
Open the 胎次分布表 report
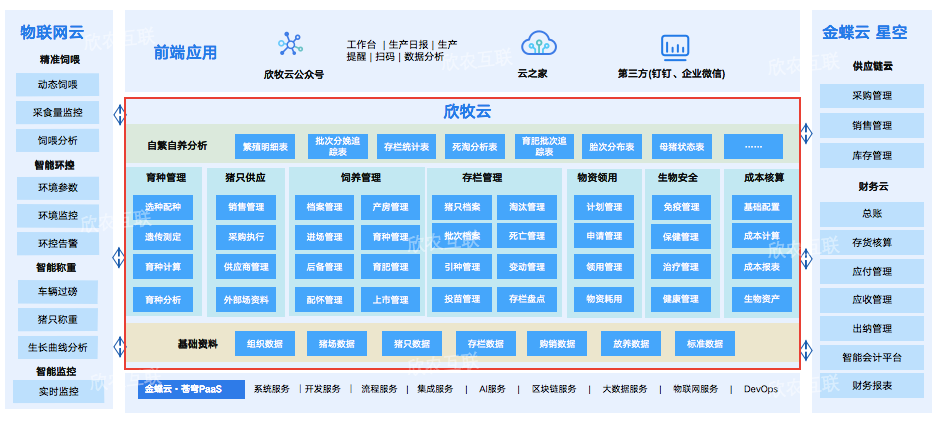click(x=612, y=147)
